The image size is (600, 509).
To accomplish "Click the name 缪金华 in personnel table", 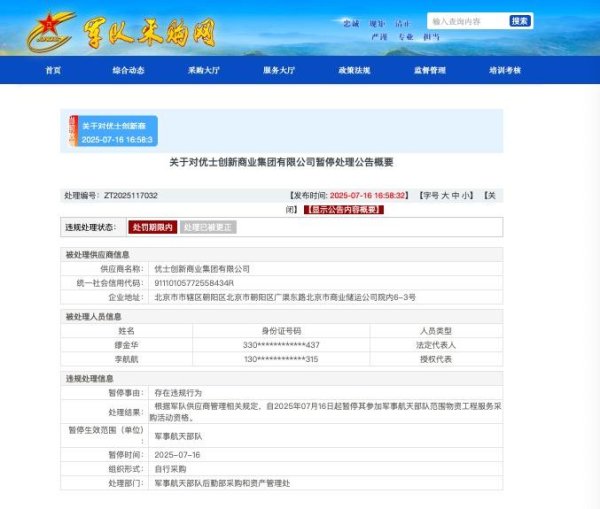I will click(x=126, y=345).
